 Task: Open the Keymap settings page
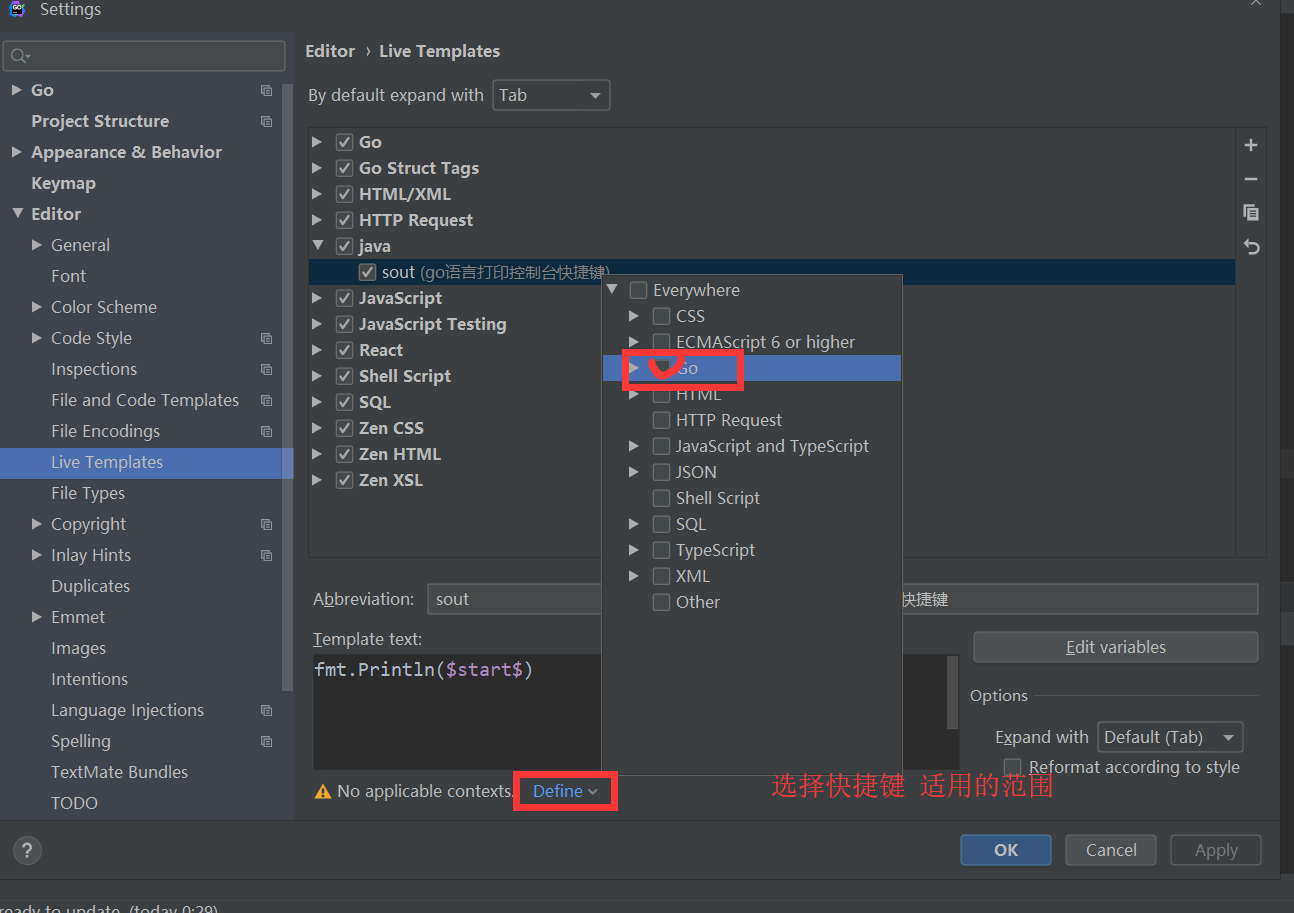click(63, 183)
